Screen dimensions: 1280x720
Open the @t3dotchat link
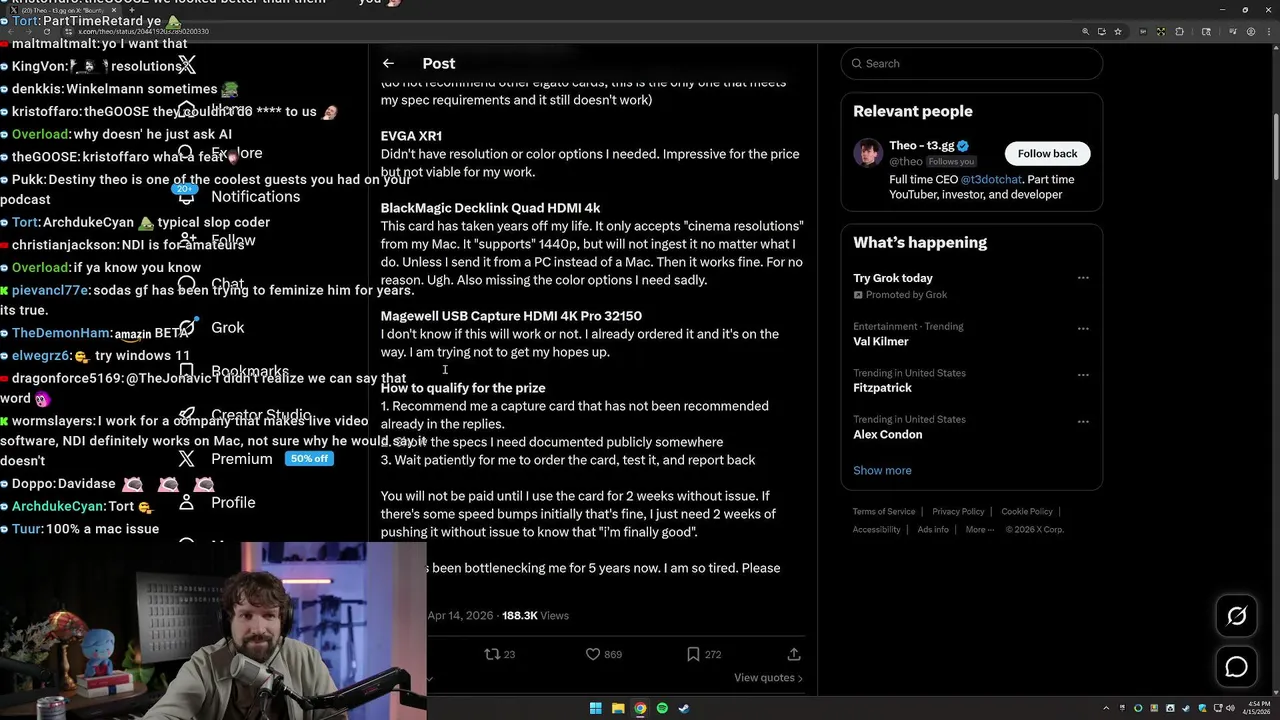coord(991,180)
